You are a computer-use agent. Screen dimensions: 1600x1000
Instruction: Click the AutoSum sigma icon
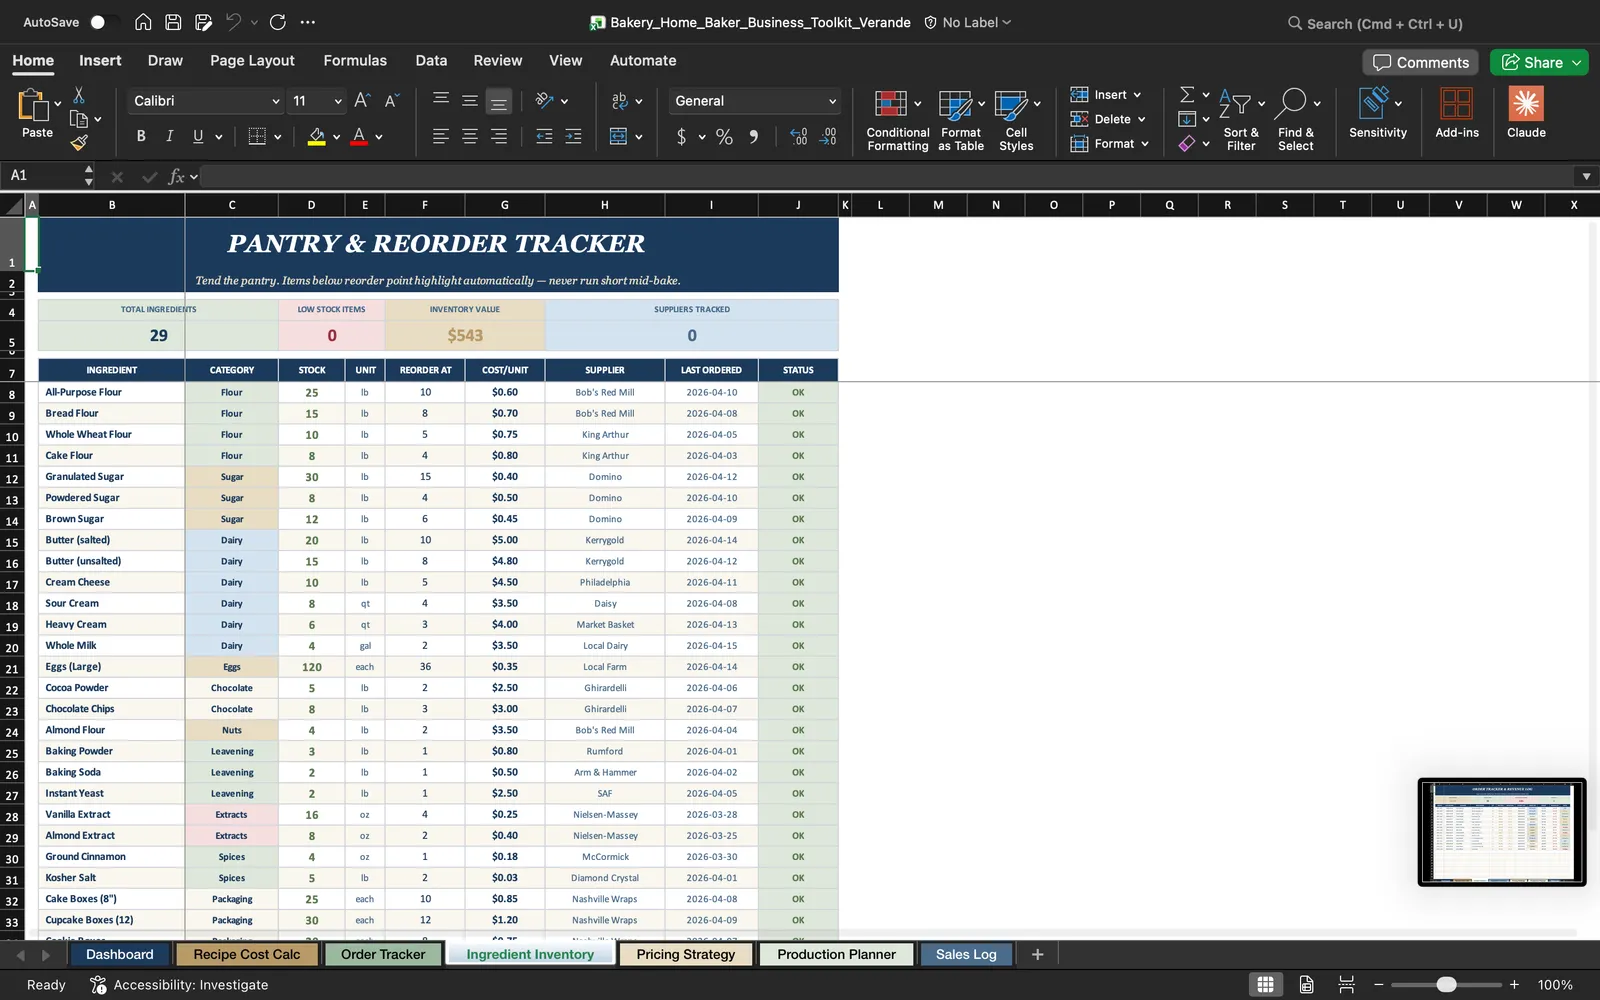[1187, 94]
